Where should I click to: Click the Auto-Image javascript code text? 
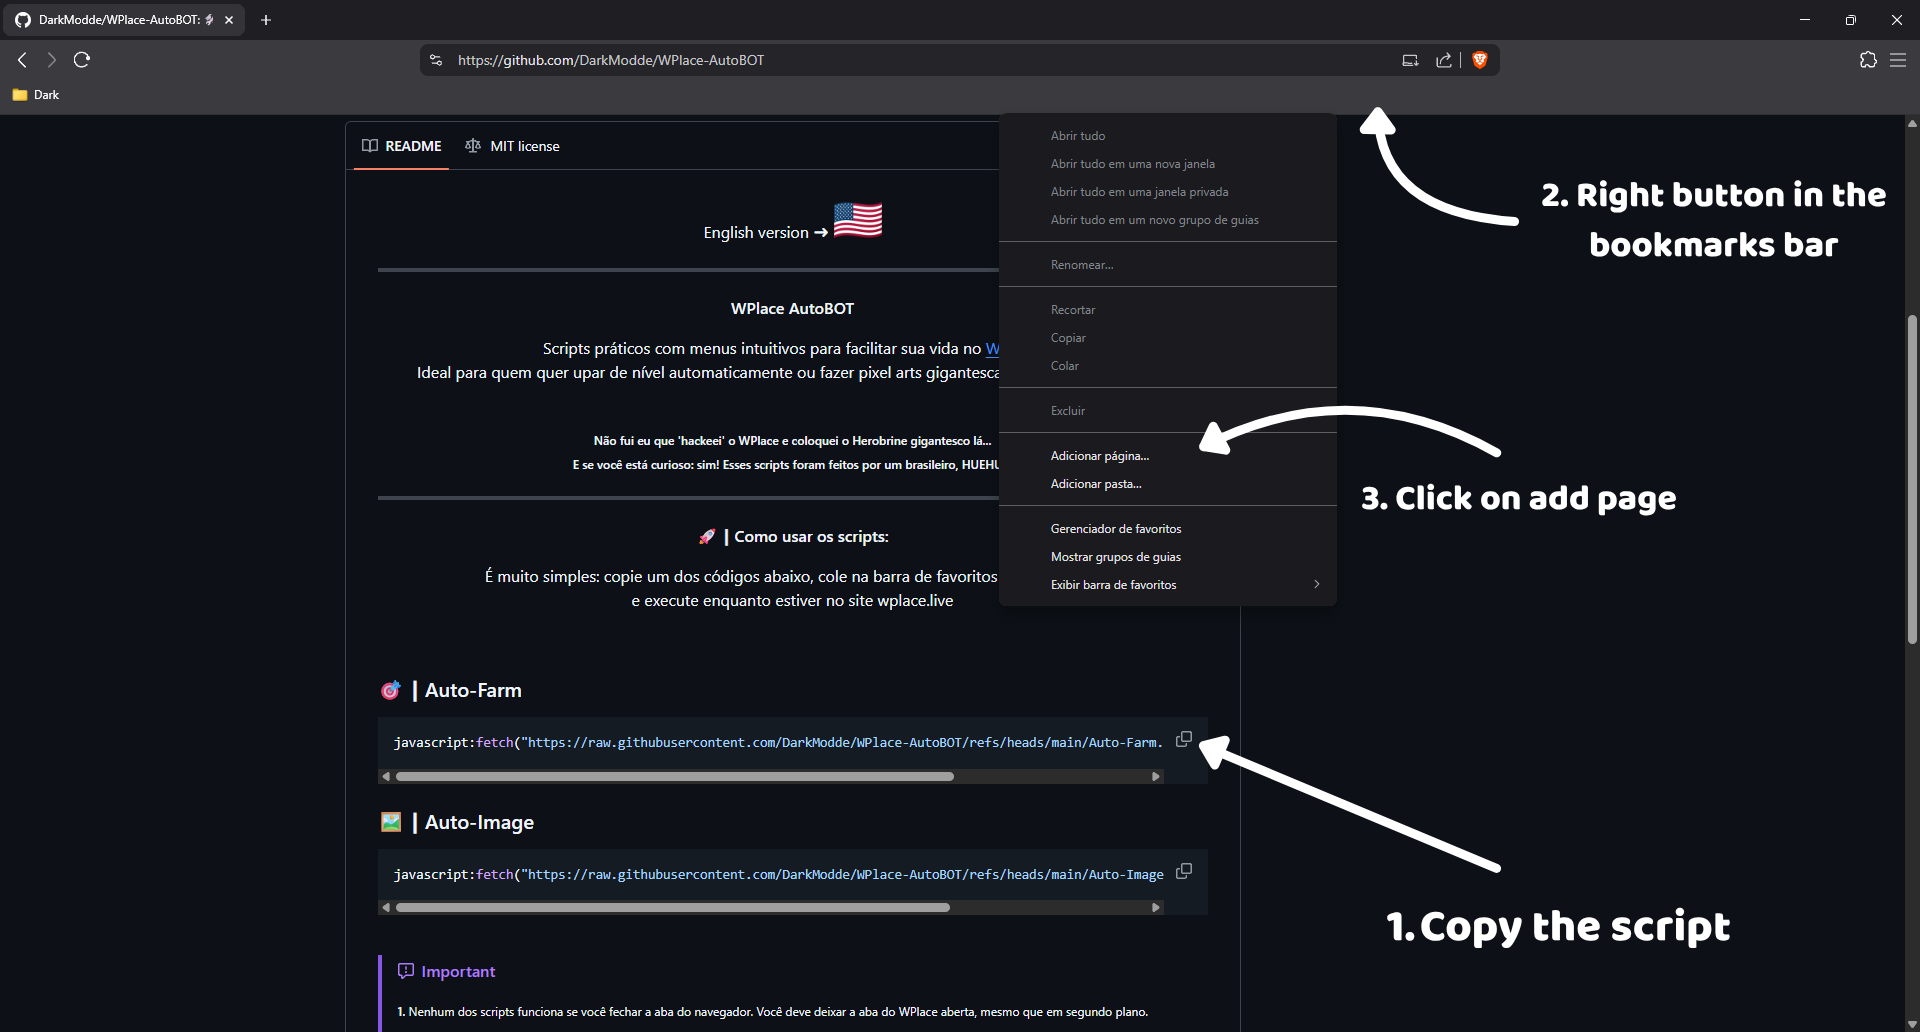778,874
